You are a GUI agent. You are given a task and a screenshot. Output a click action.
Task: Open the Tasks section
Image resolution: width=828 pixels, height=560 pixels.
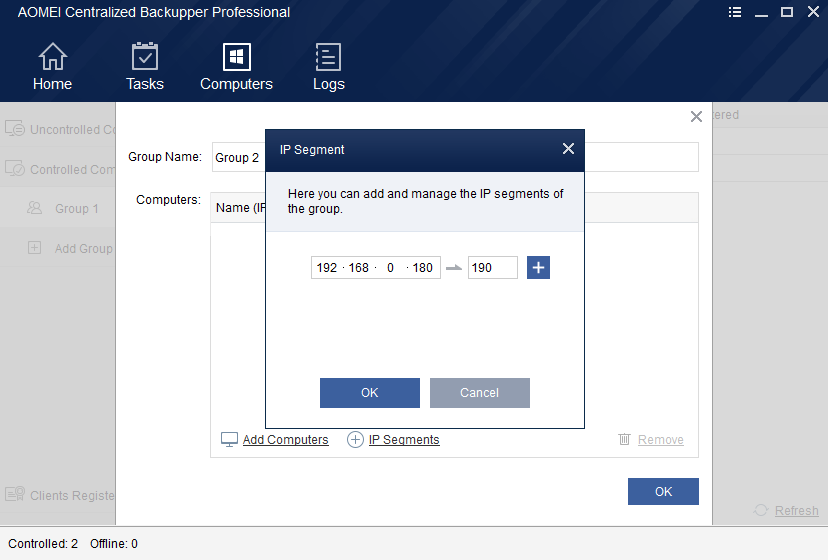(x=145, y=67)
